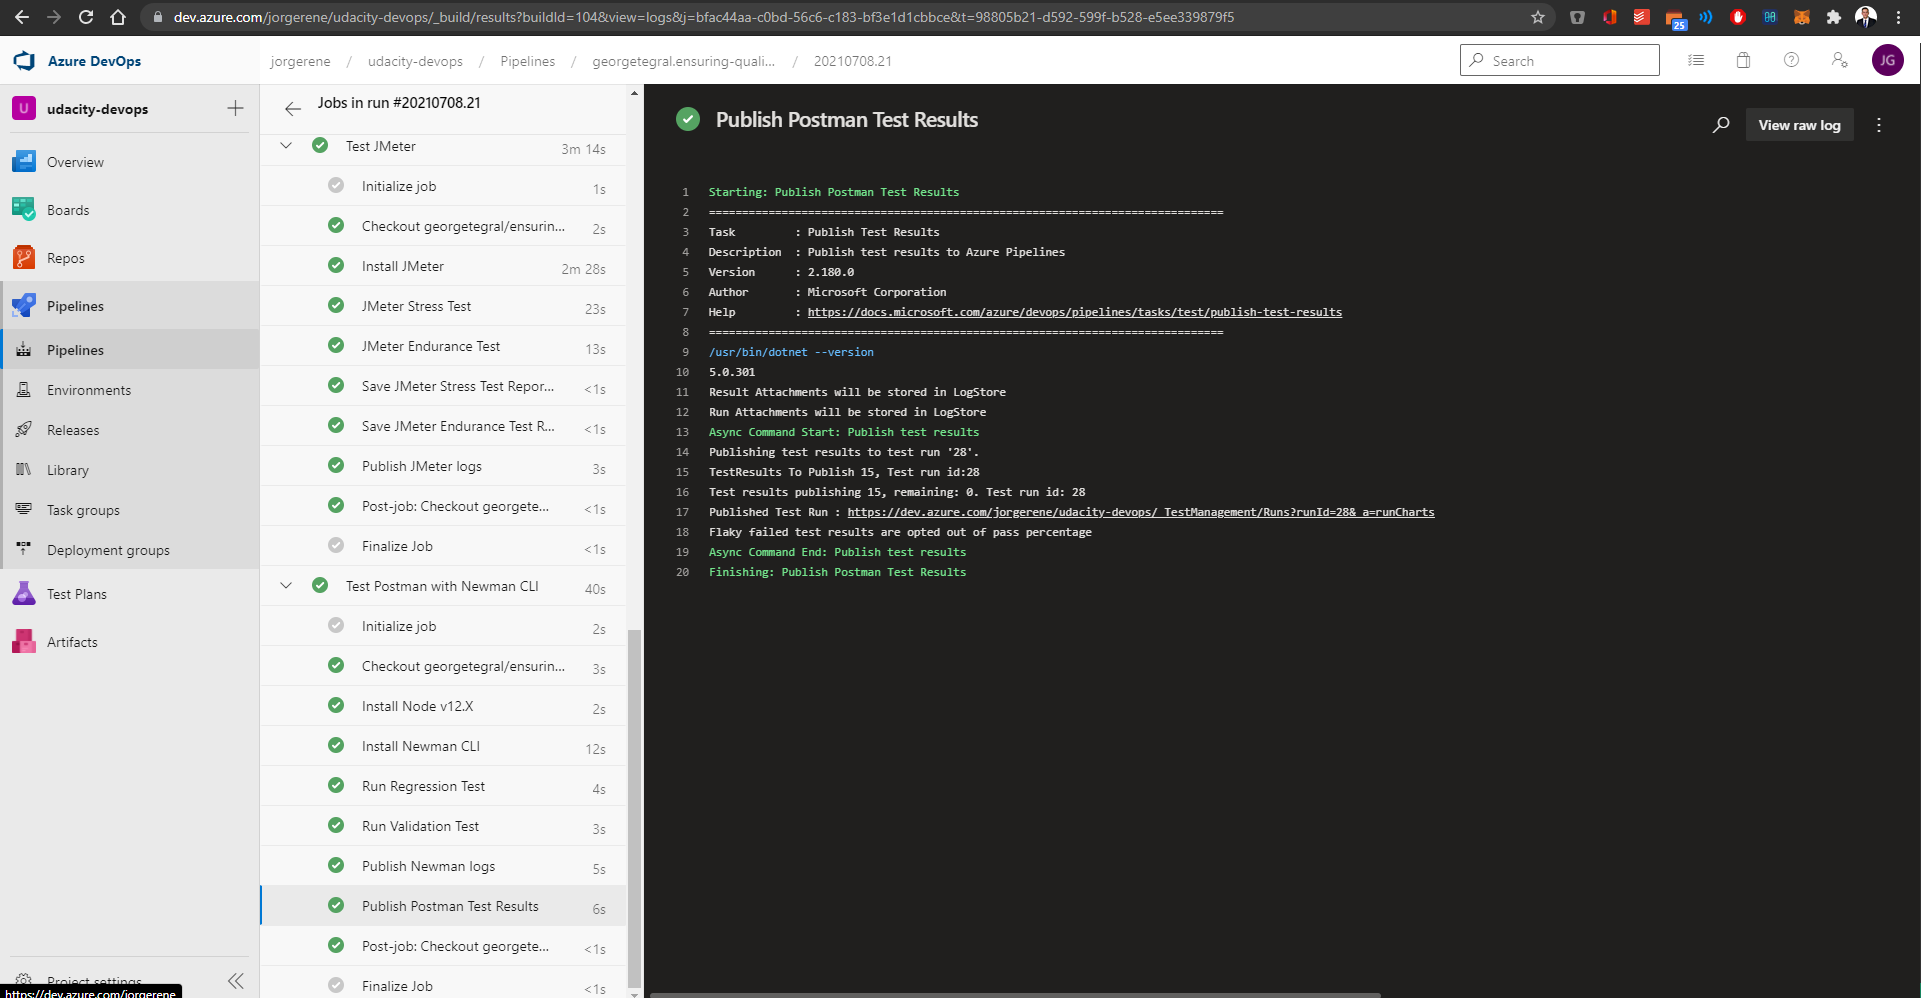Collapse the Test JMeter job group
Image resolution: width=1921 pixels, height=998 pixels.
[x=286, y=146]
